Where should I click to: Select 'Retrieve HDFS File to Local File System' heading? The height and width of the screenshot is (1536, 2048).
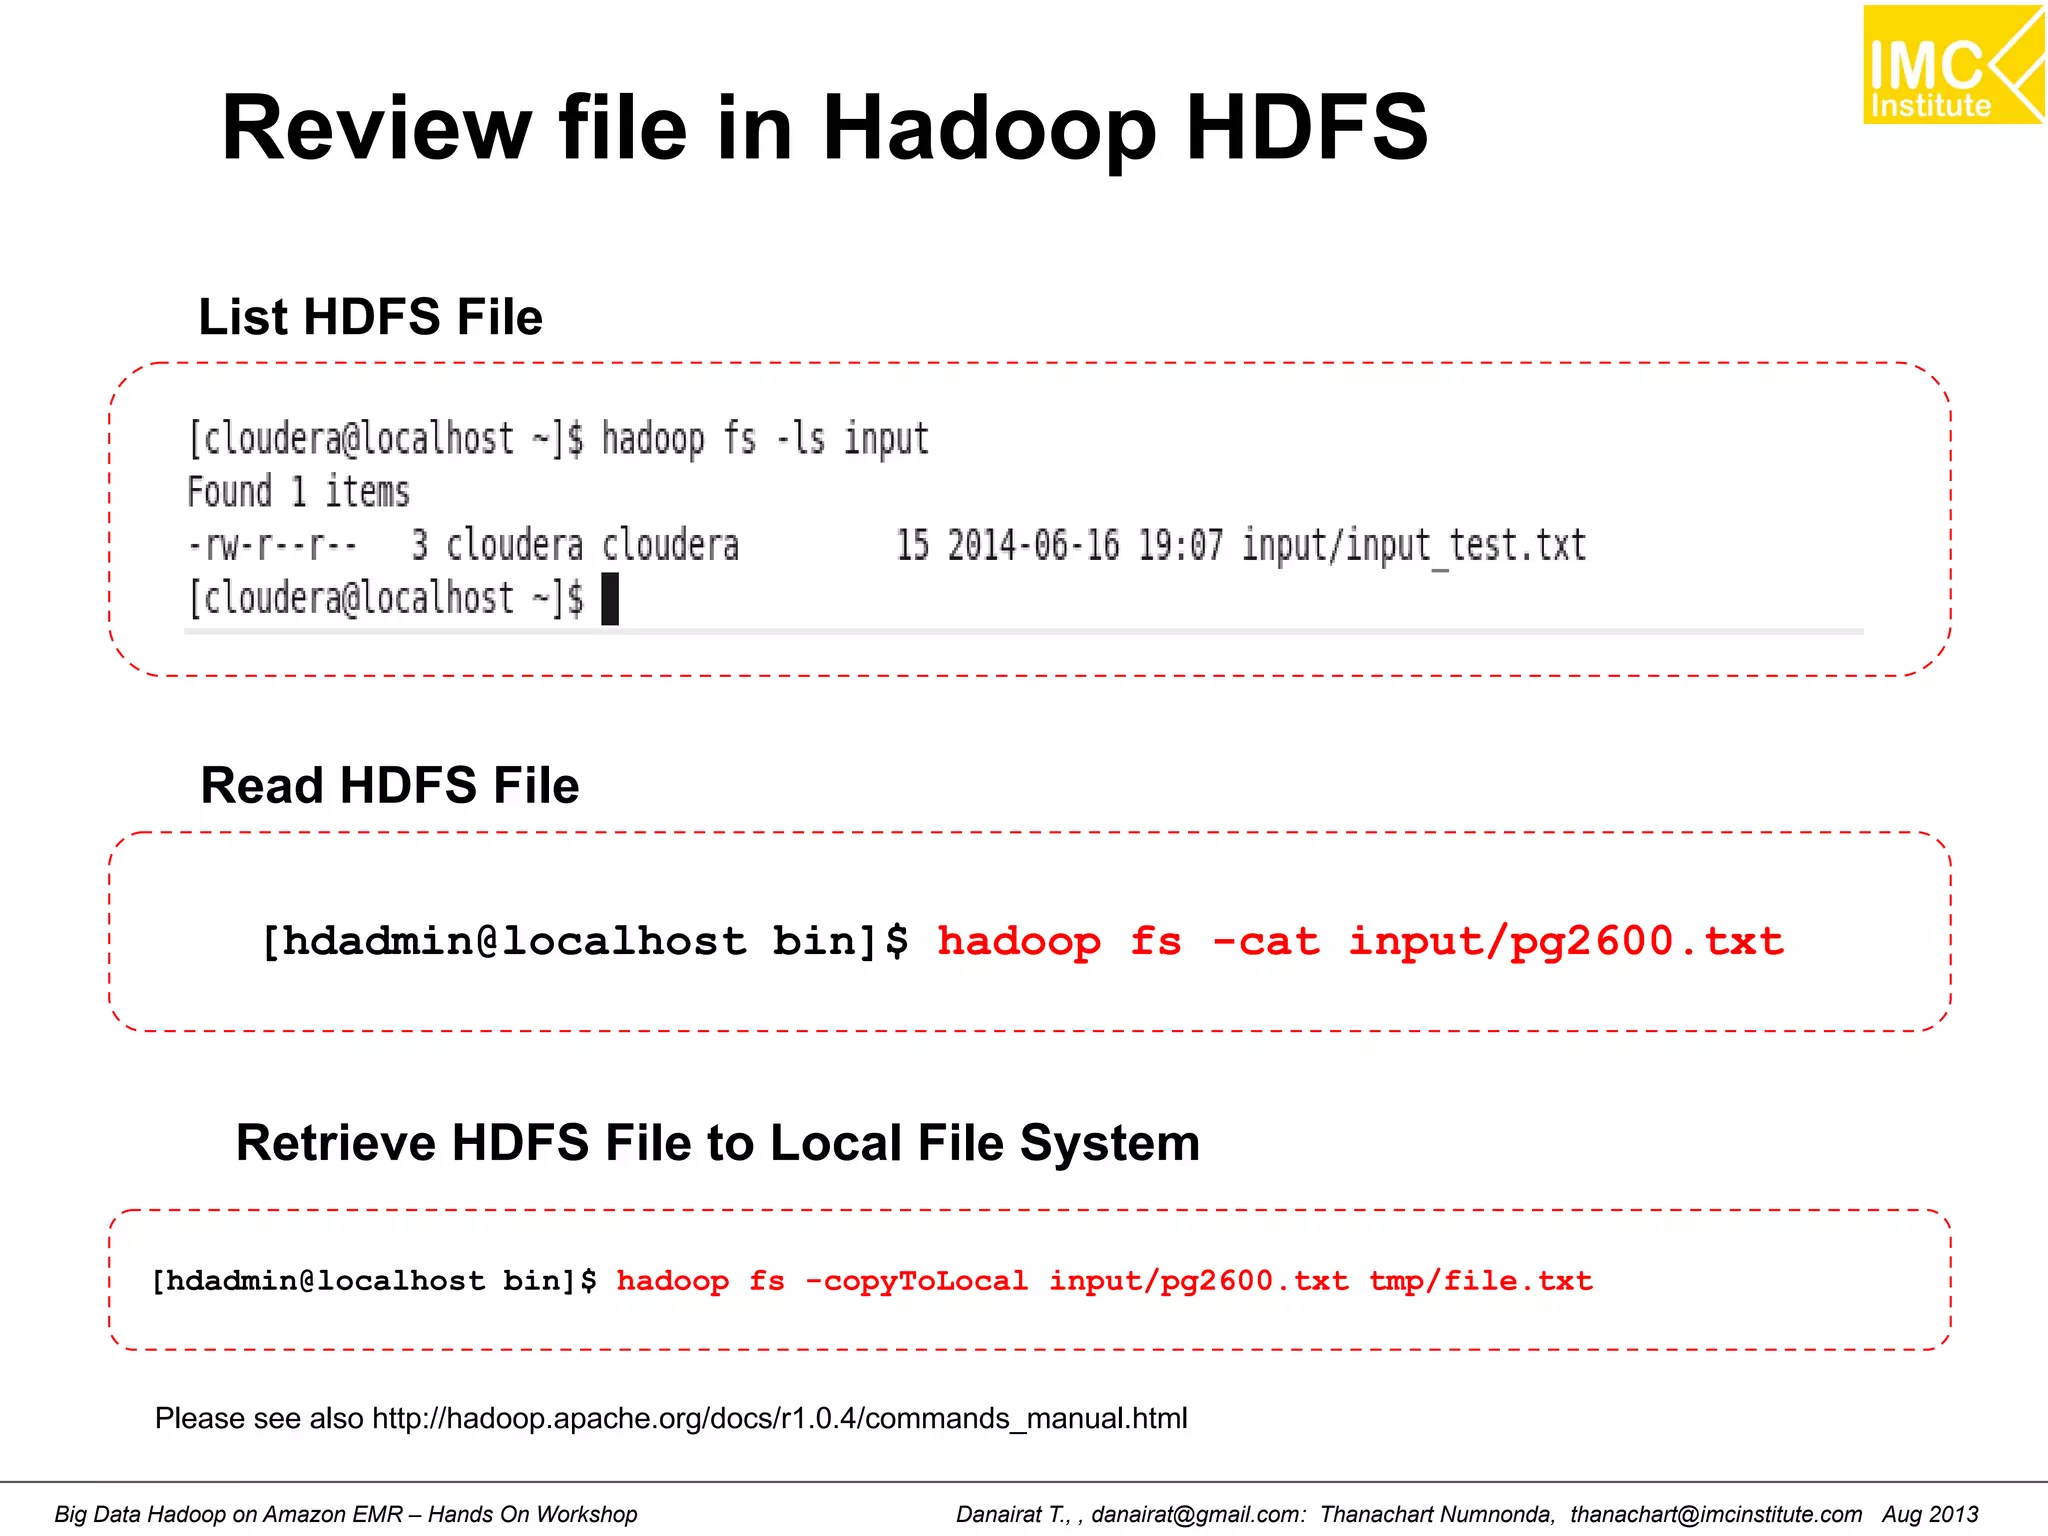(718, 1142)
